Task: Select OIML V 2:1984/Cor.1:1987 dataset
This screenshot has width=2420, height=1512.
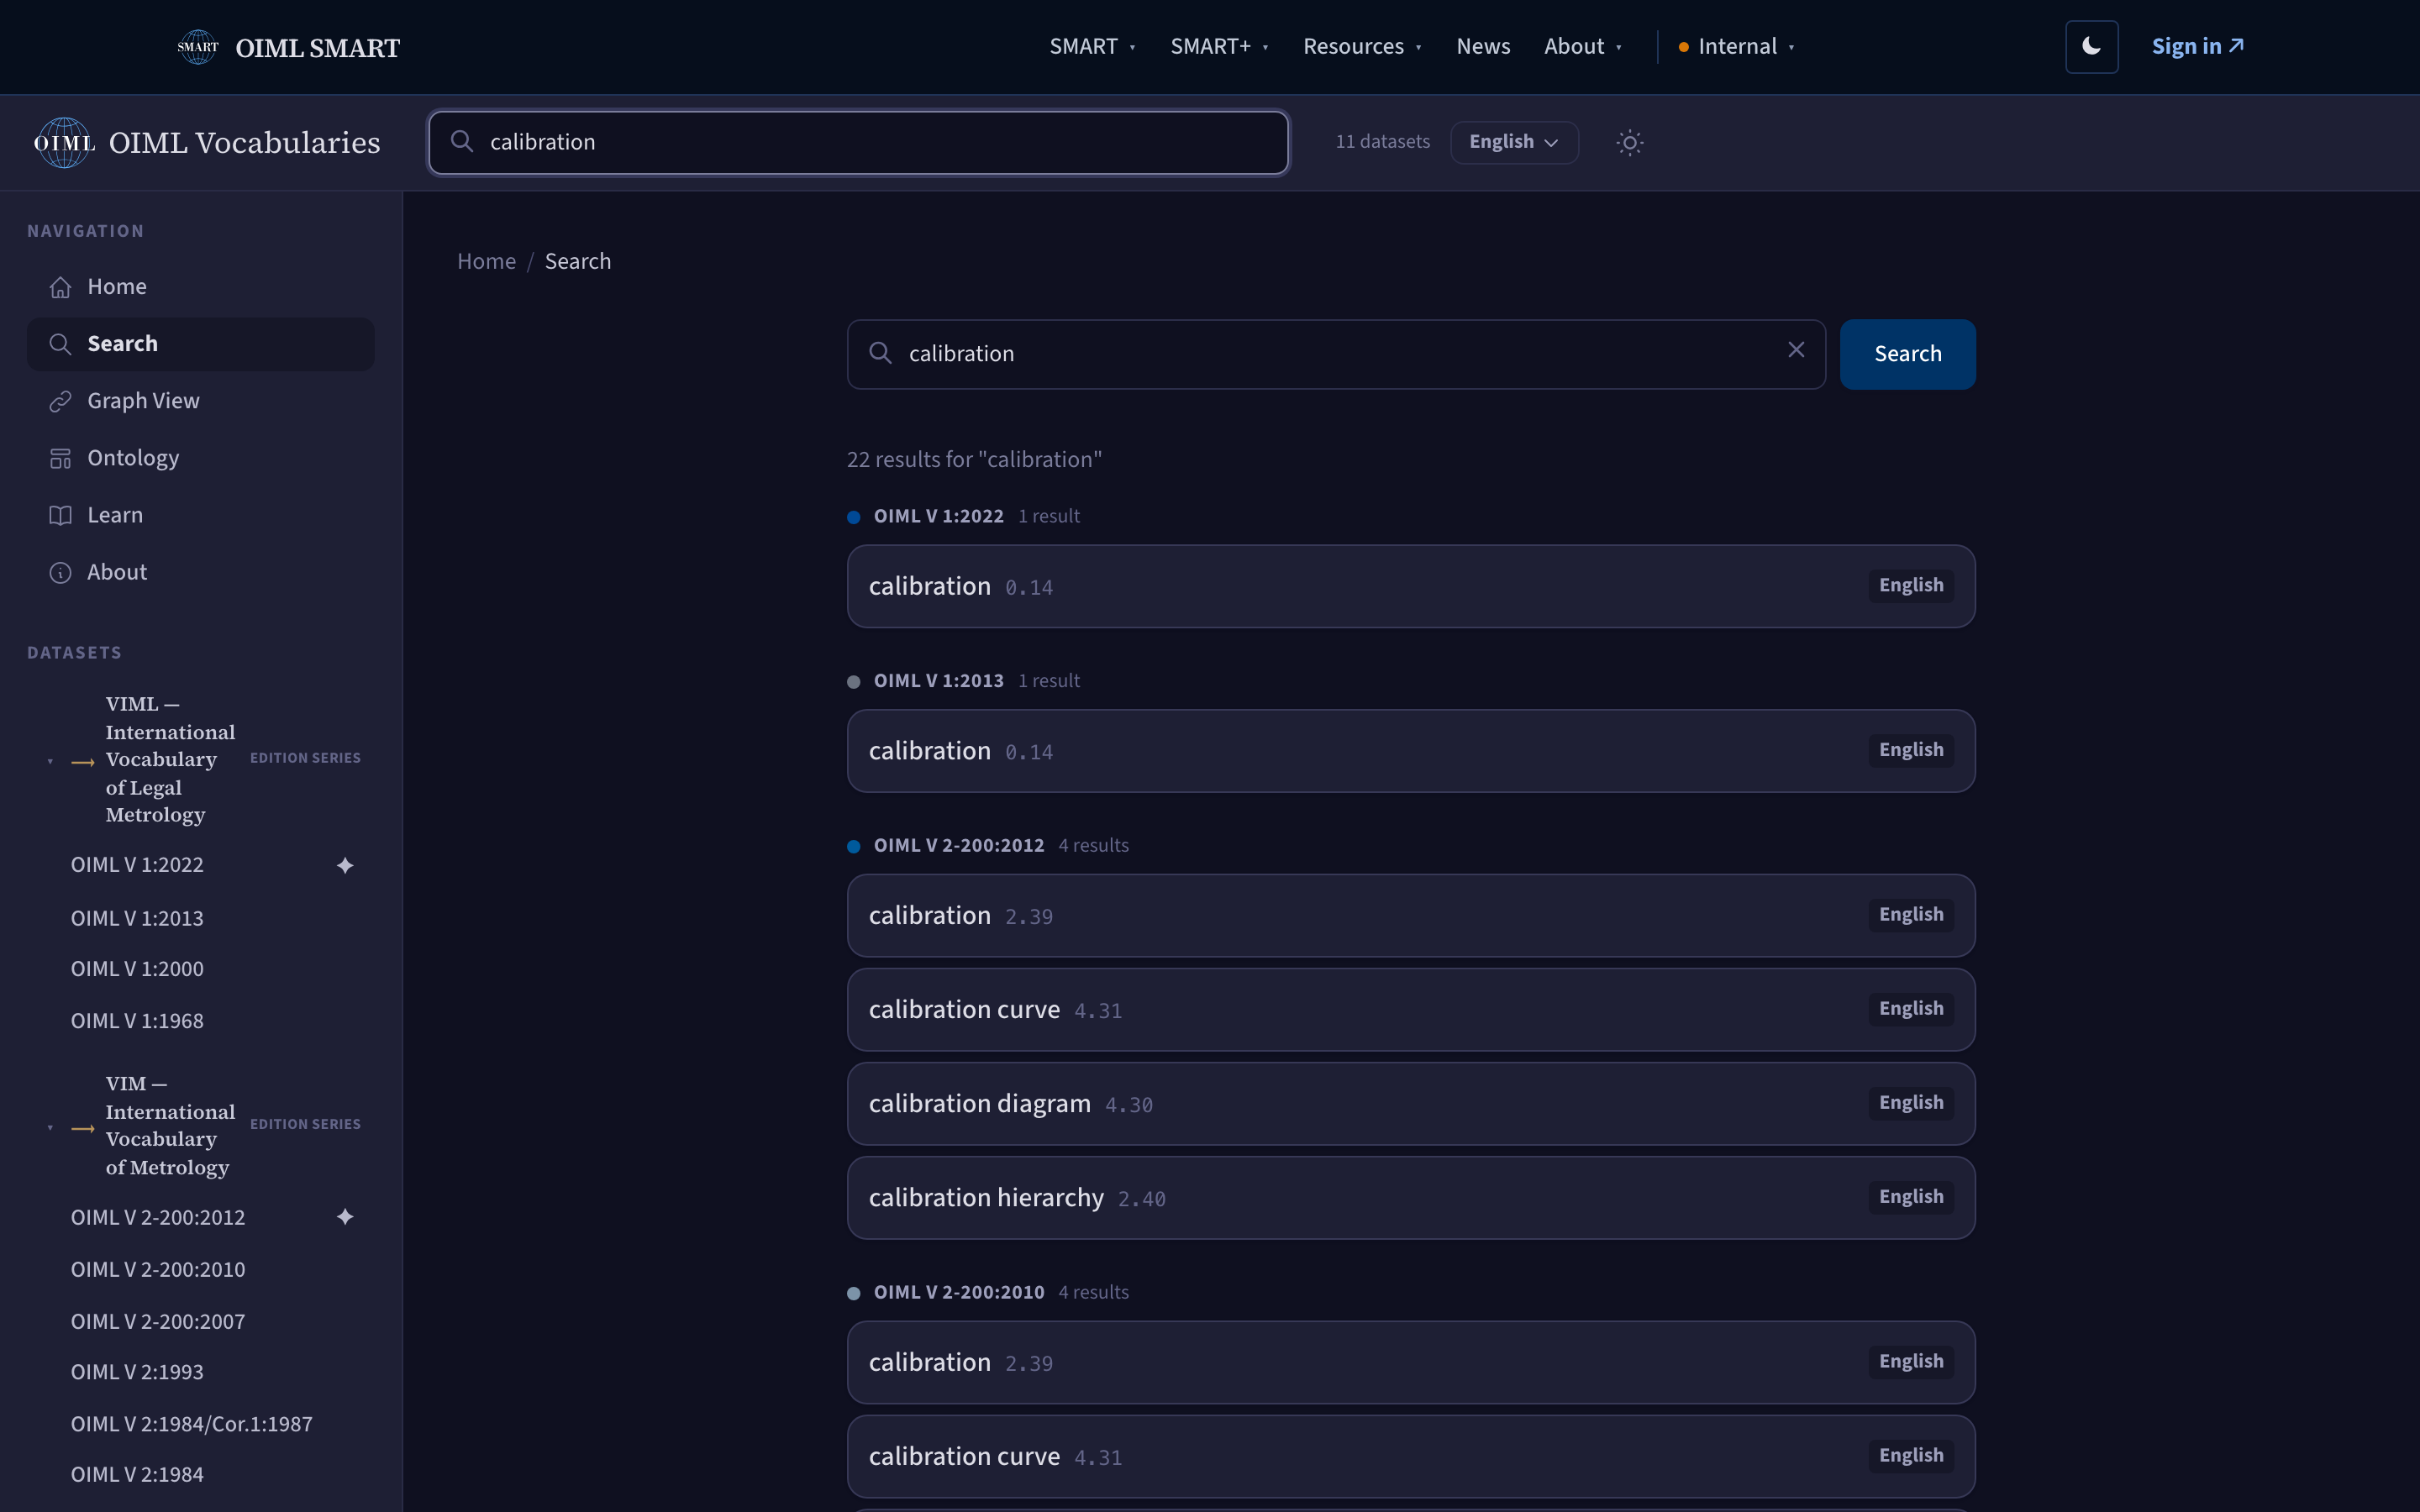Action: 192,1424
